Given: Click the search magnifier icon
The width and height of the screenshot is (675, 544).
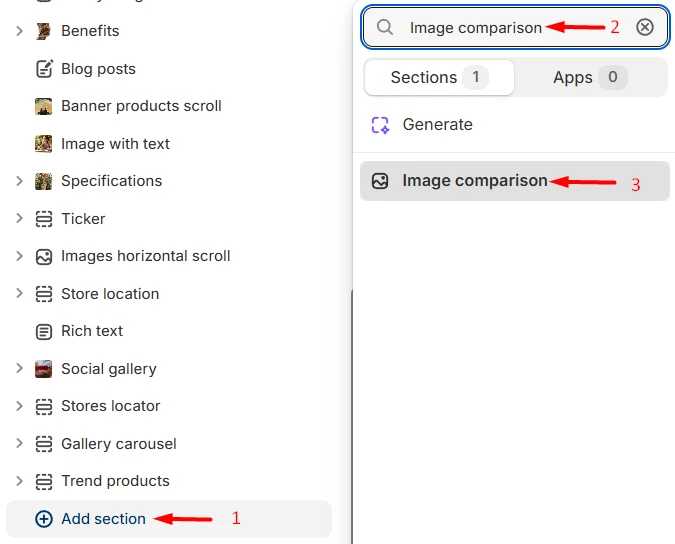Looking at the screenshot, I should [x=385, y=27].
